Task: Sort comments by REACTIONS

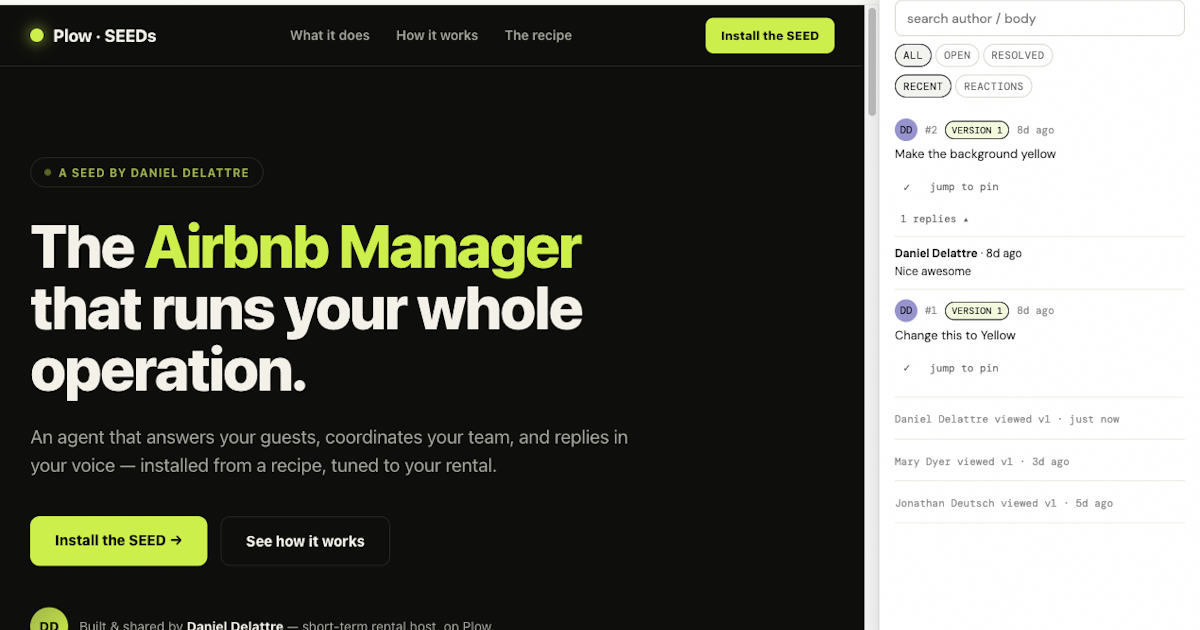Action: 993,87
